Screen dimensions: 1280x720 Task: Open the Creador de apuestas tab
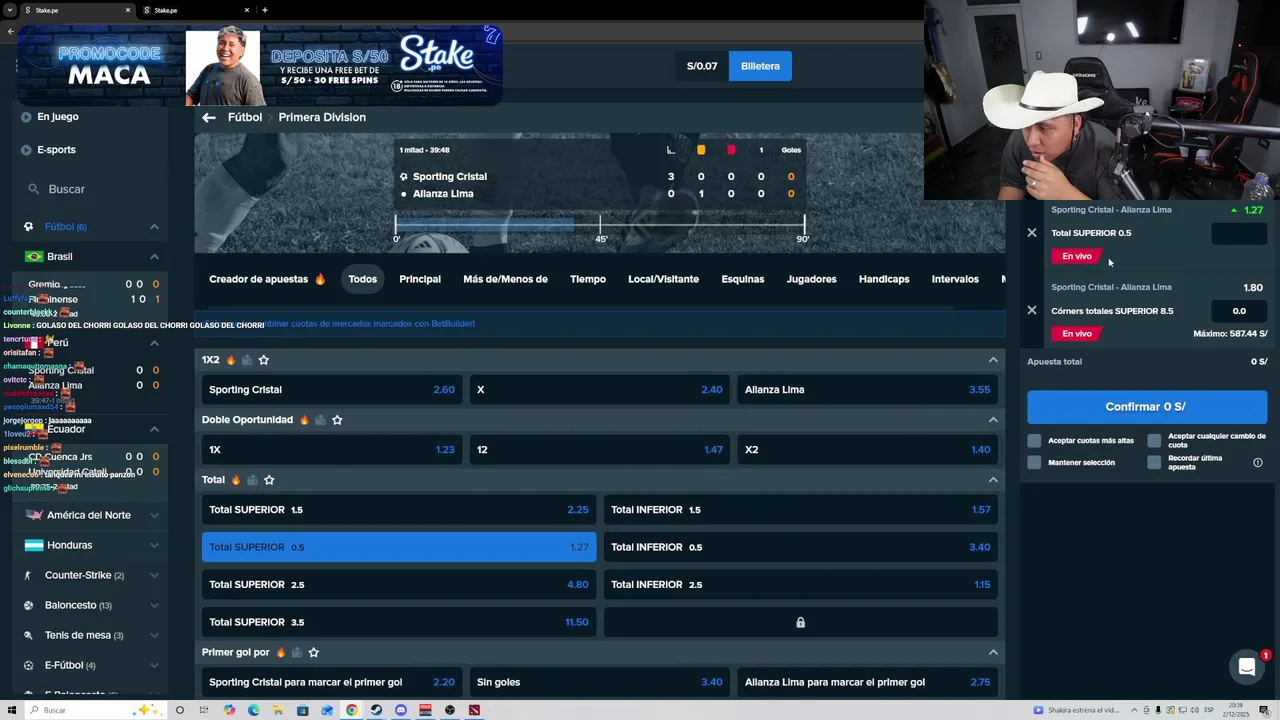coord(267,279)
